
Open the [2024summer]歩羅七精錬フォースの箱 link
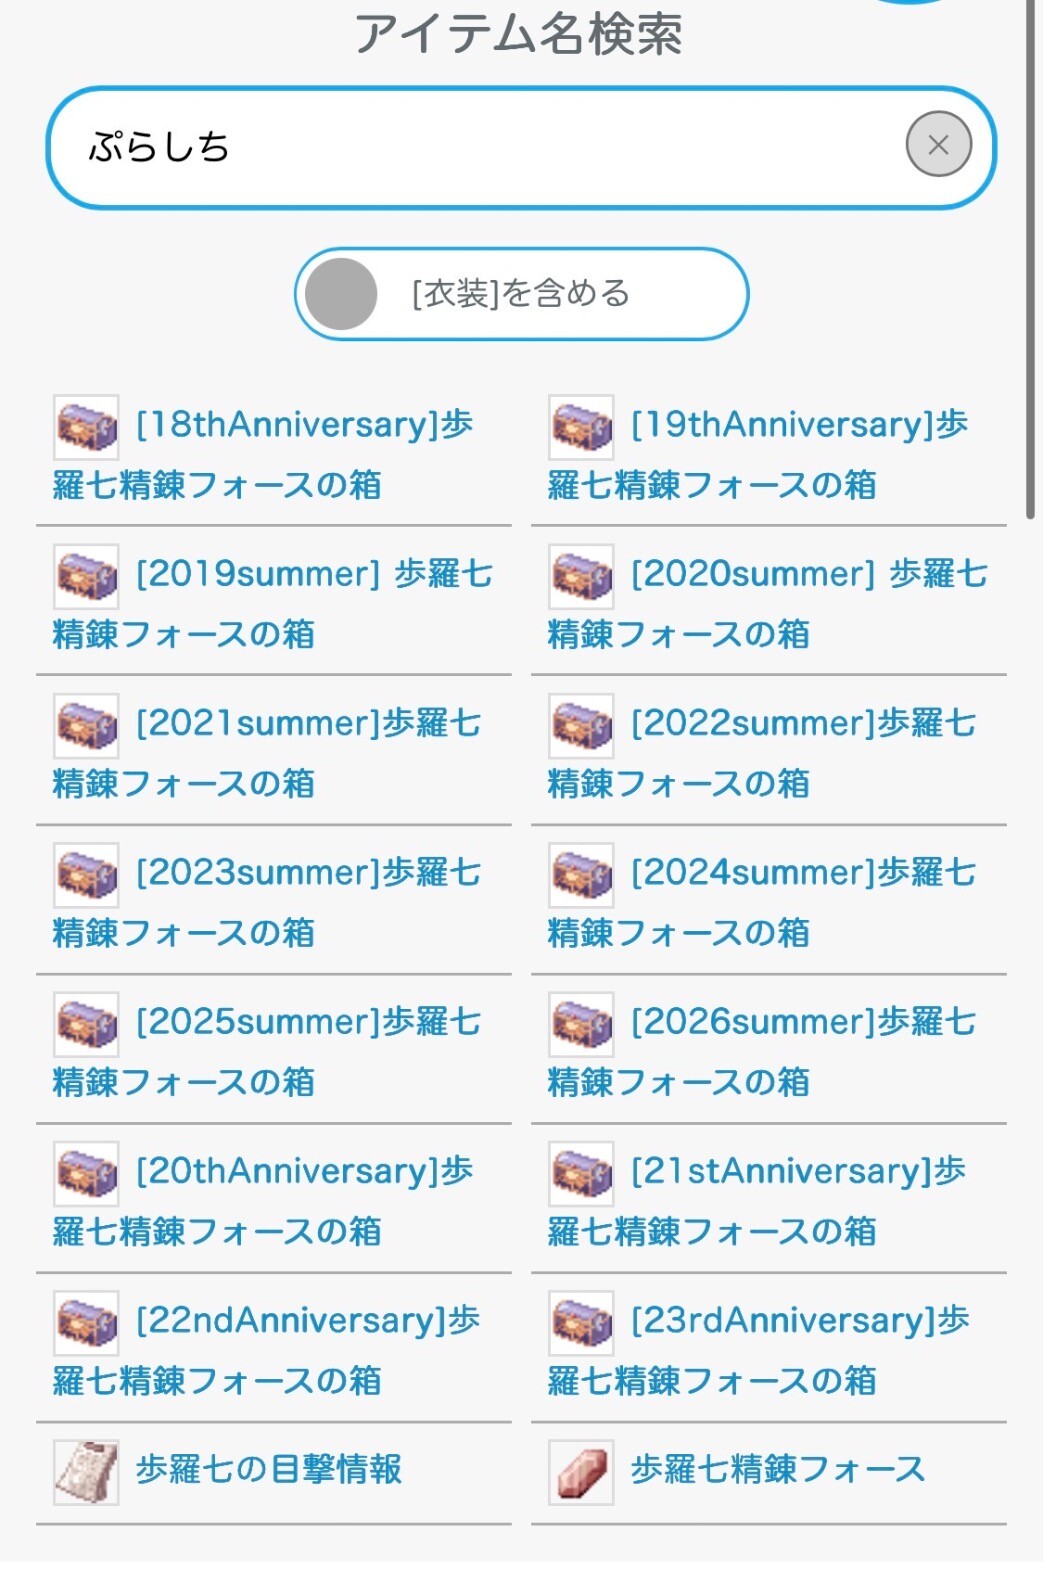pos(762,902)
